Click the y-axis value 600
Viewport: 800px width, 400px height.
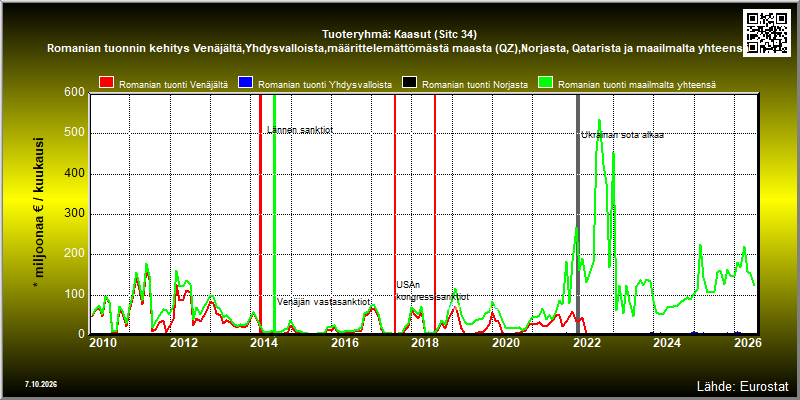coord(74,93)
